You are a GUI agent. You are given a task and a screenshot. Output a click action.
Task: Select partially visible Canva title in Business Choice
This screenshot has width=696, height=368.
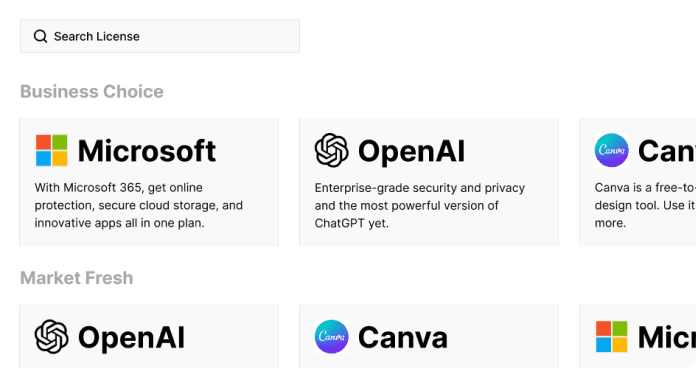click(667, 151)
